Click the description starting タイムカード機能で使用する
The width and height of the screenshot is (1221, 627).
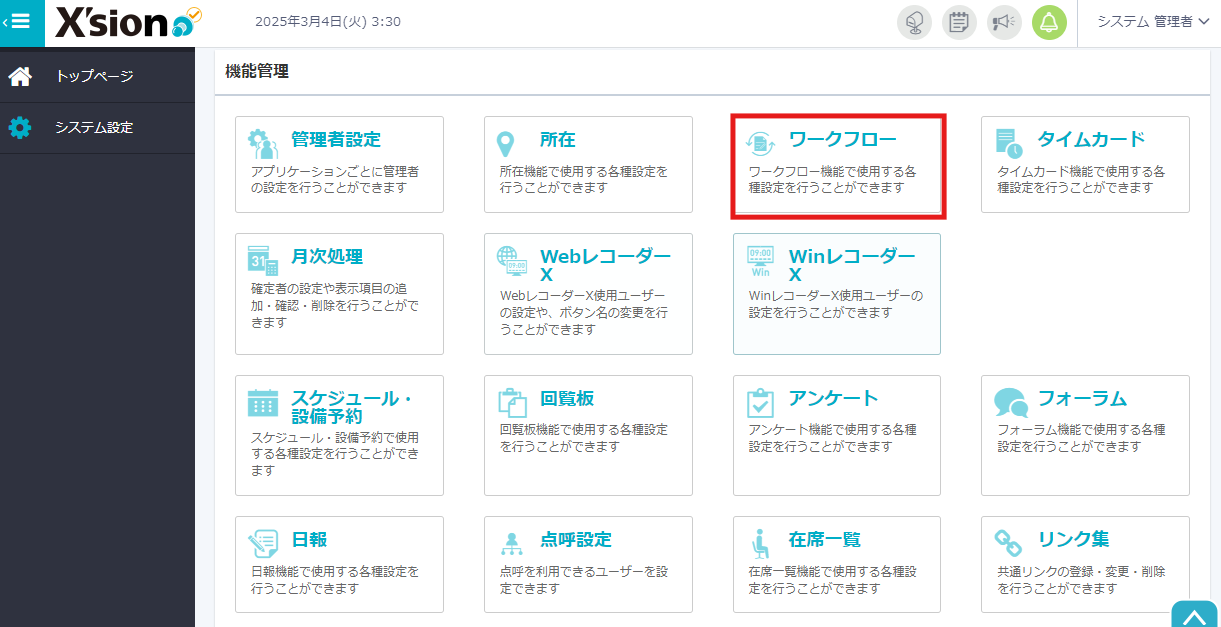pyautogui.click(x=1081, y=179)
